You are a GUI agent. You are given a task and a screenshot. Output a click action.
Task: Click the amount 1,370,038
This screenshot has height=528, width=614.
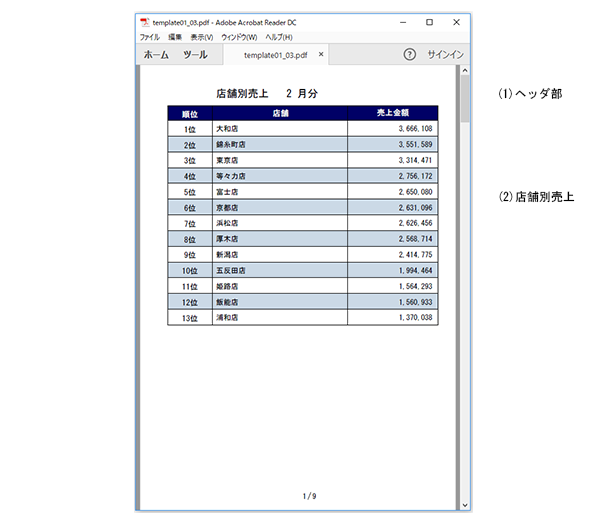coord(415,318)
